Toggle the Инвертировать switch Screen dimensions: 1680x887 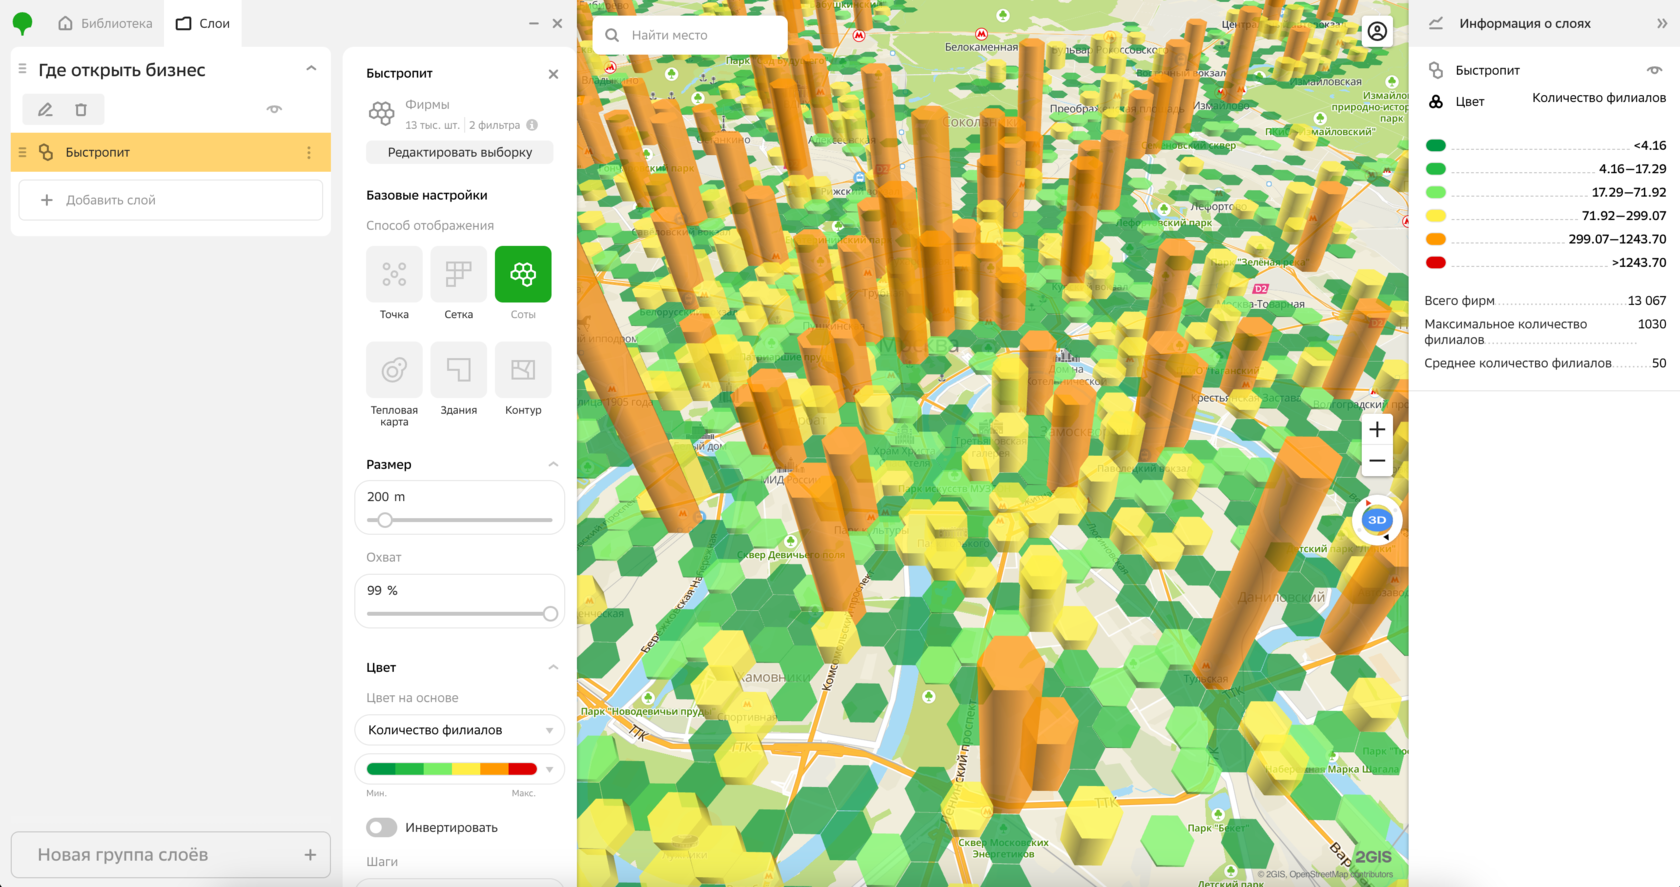coord(381,827)
